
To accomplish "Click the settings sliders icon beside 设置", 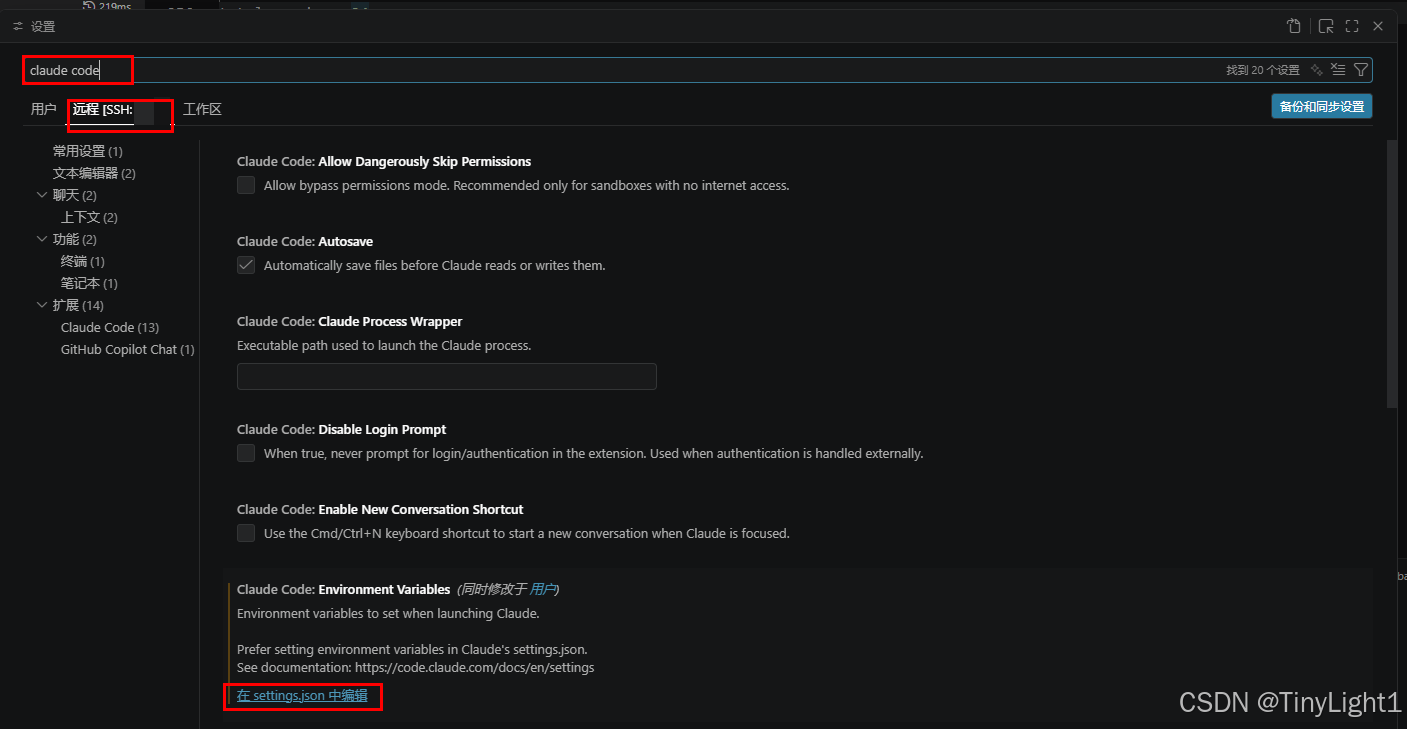I will pyautogui.click(x=18, y=27).
